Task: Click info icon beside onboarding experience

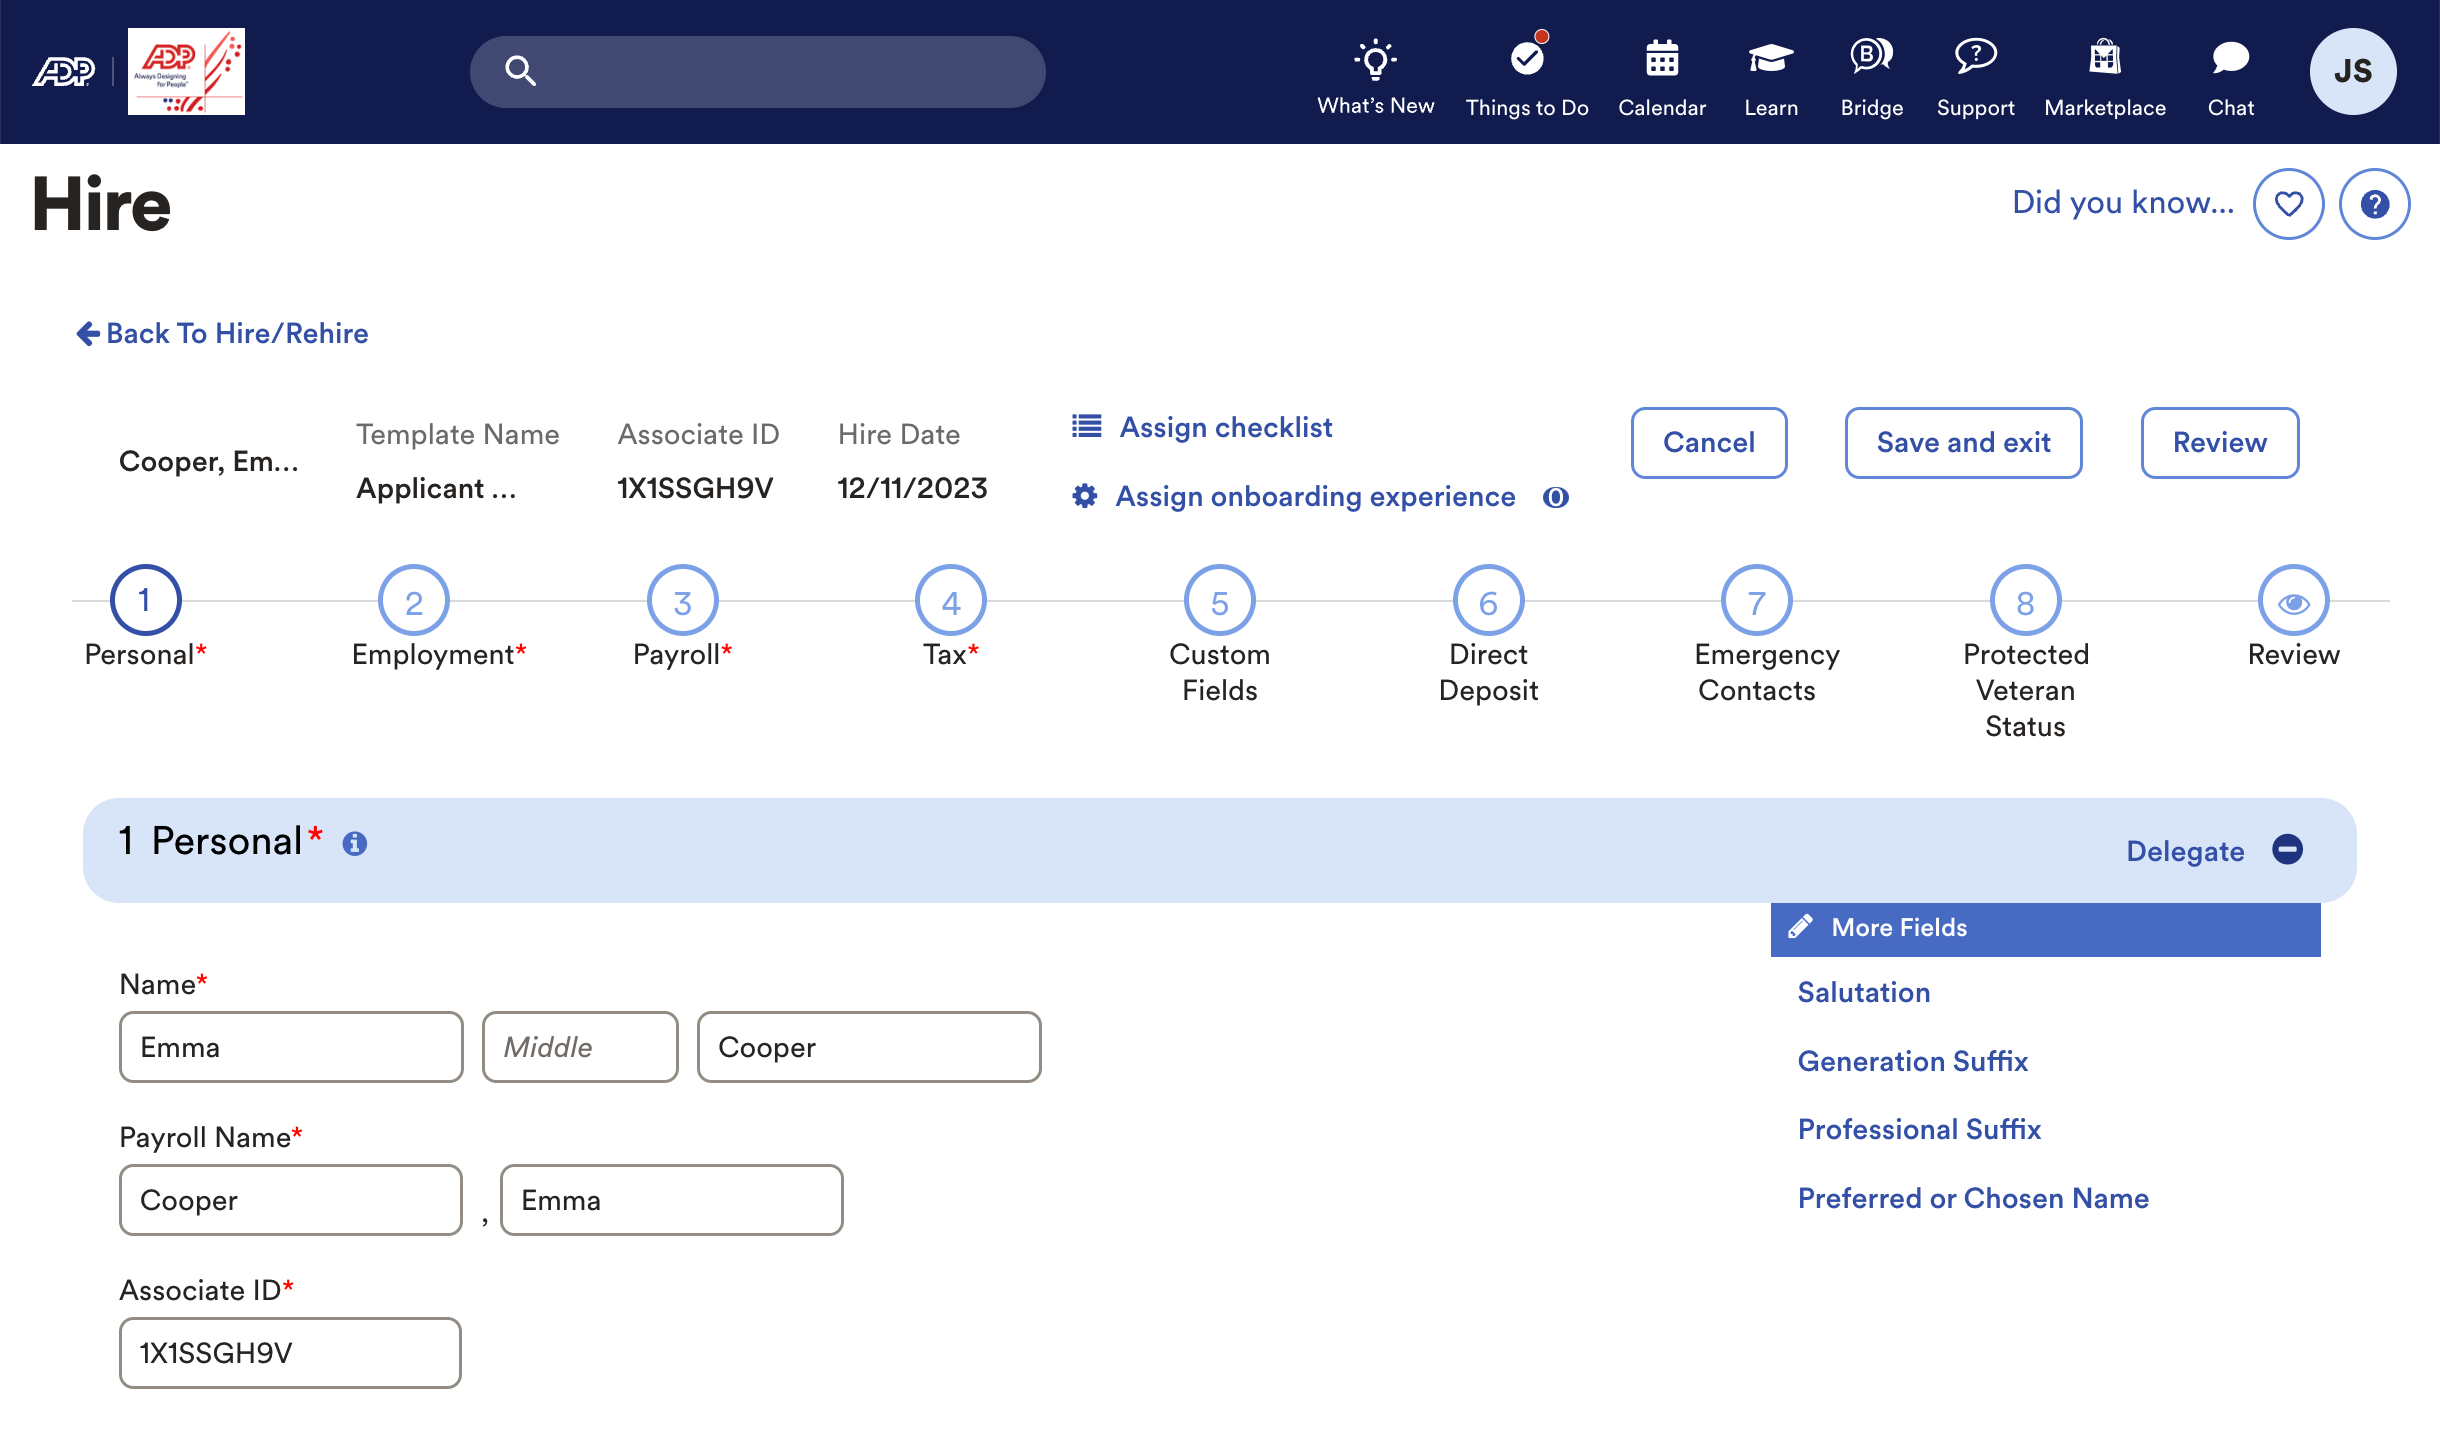Action: (1556, 497)
